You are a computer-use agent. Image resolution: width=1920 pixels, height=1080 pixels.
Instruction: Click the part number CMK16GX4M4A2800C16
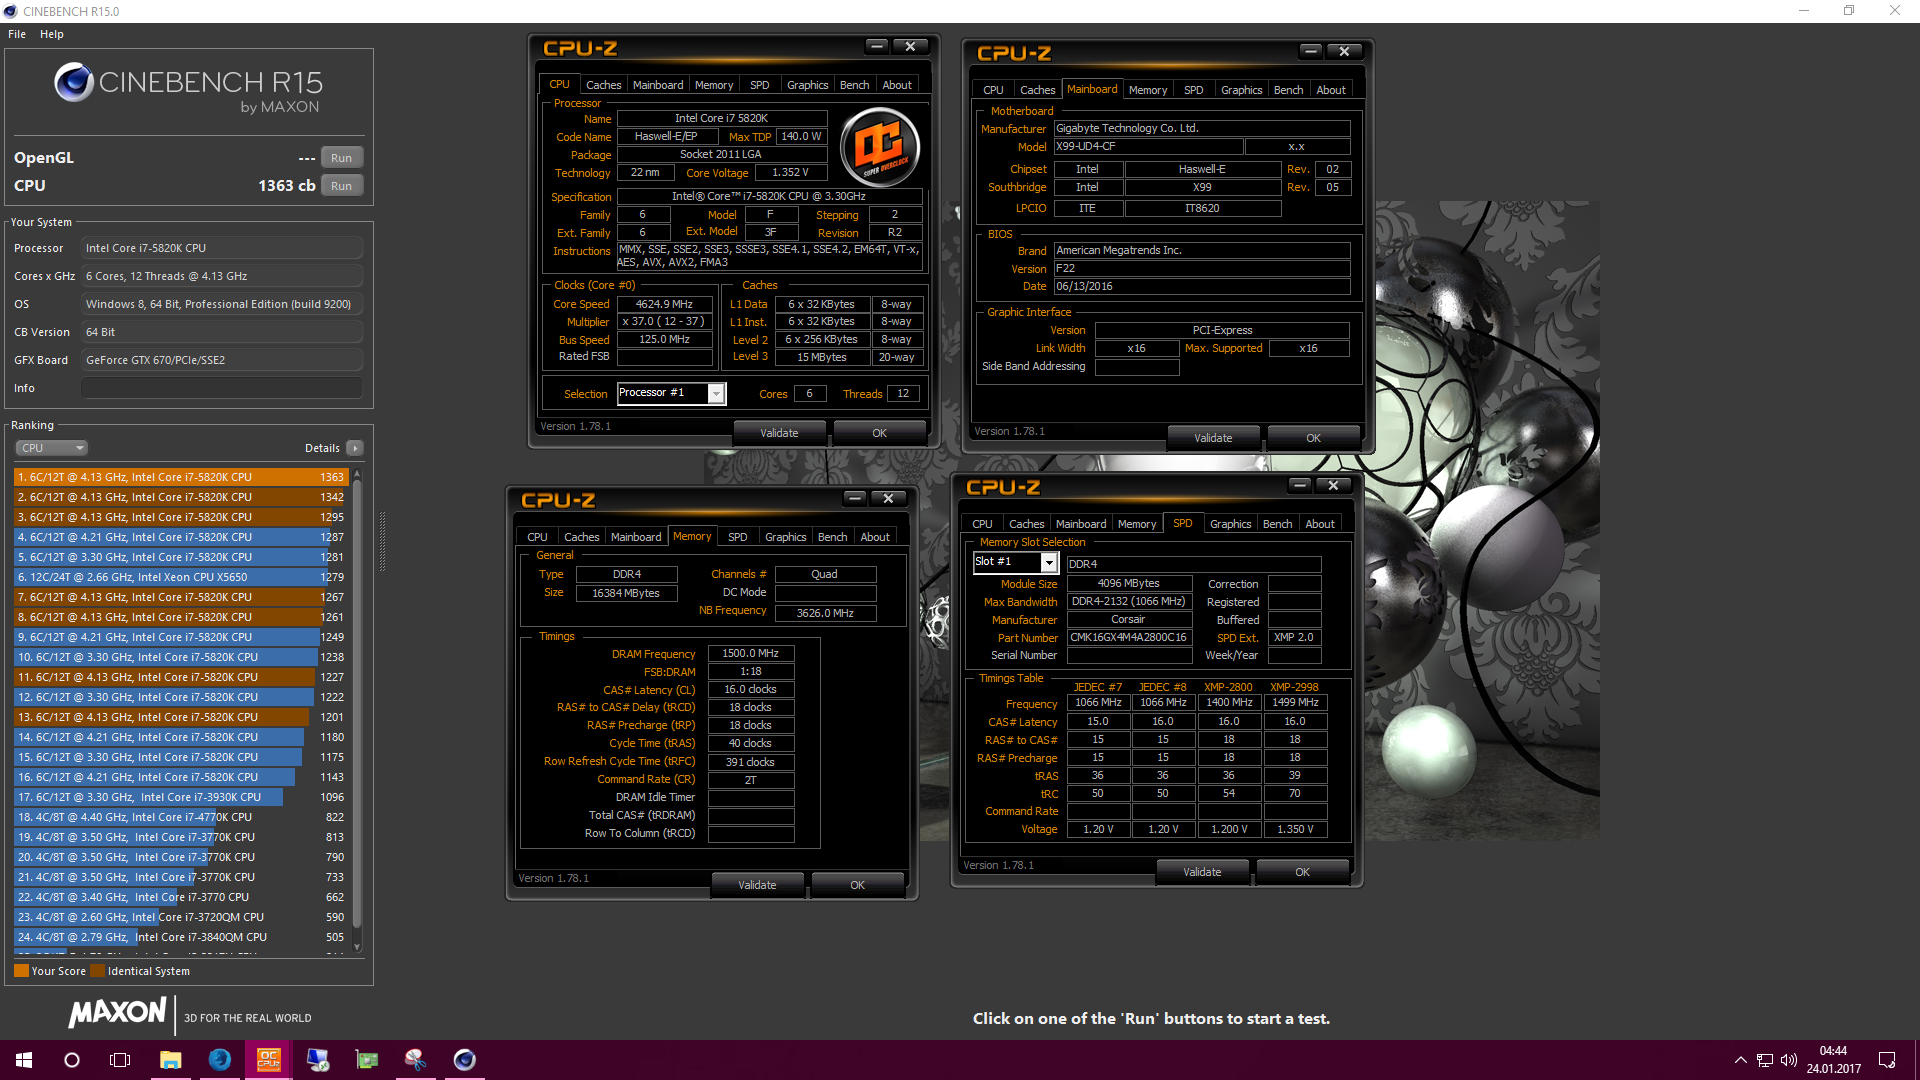point(1129,637)
